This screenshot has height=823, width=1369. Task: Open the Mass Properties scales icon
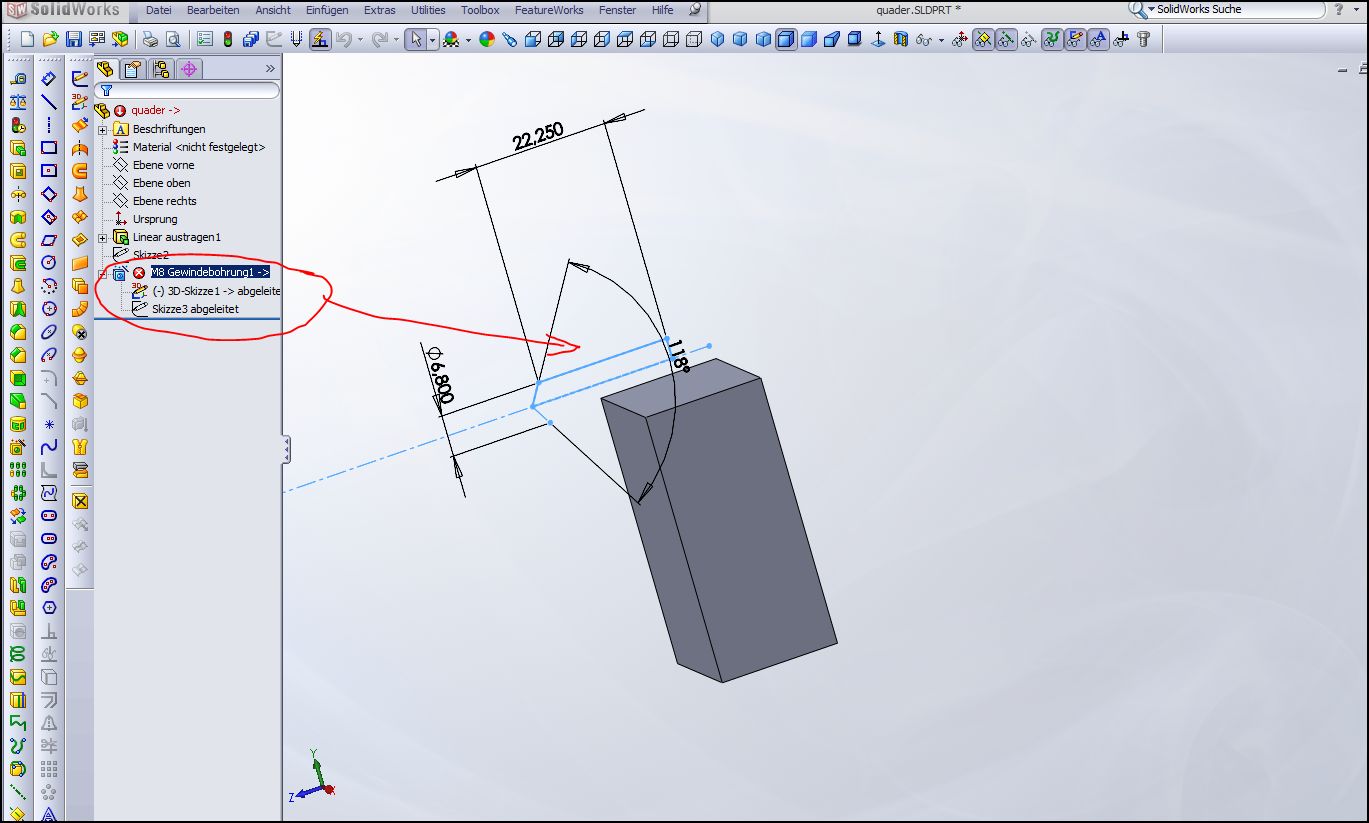[x=17, y=102]
